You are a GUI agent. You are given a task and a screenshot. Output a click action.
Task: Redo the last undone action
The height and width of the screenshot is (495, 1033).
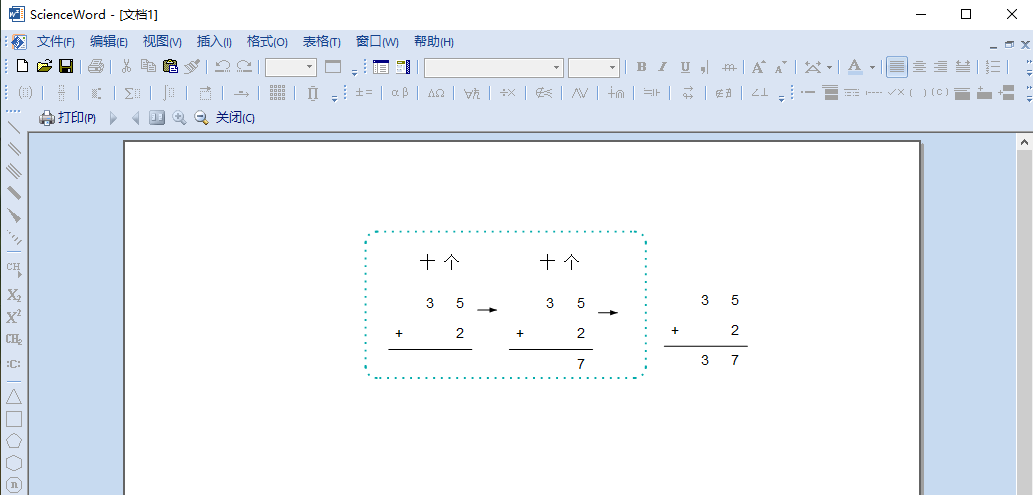pyautogui.click(x=244, y=66)
